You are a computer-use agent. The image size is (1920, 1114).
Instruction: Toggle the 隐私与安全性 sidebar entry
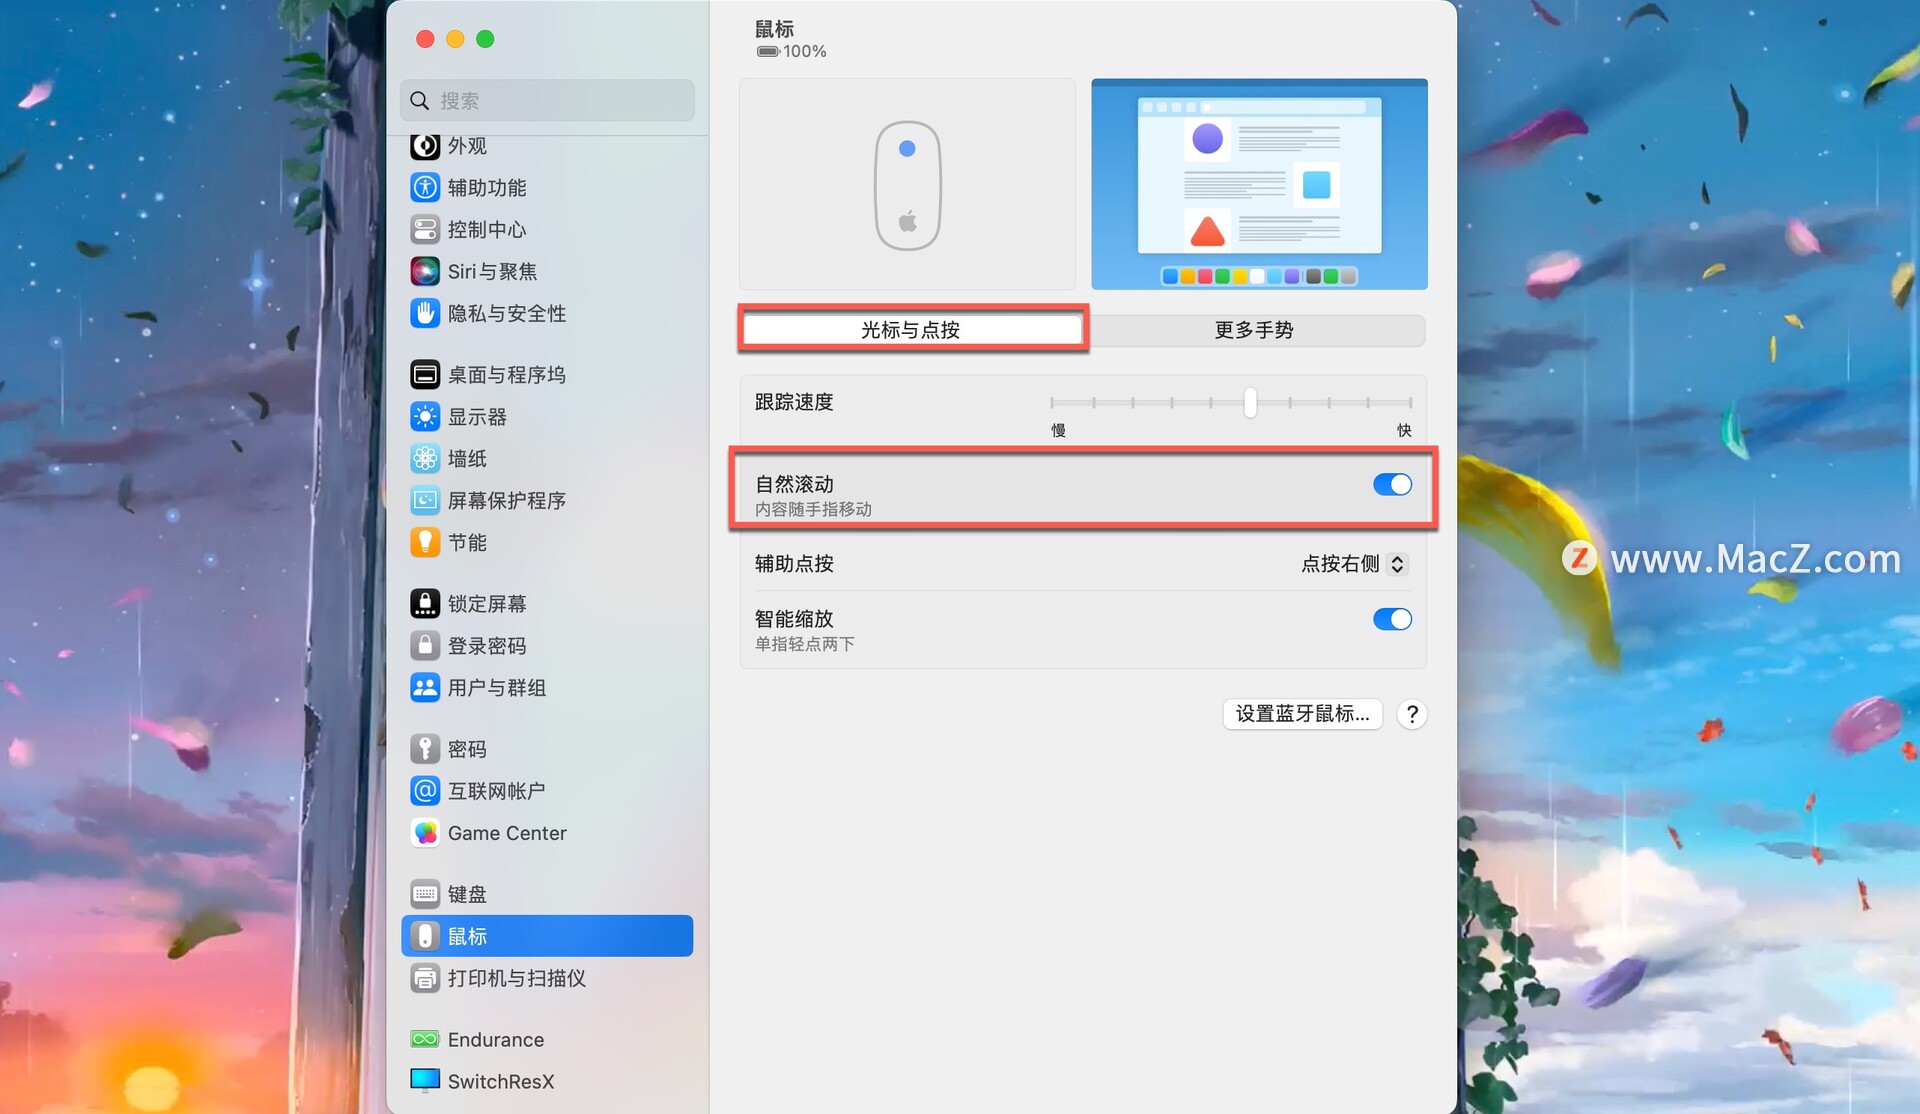point(425,313)
